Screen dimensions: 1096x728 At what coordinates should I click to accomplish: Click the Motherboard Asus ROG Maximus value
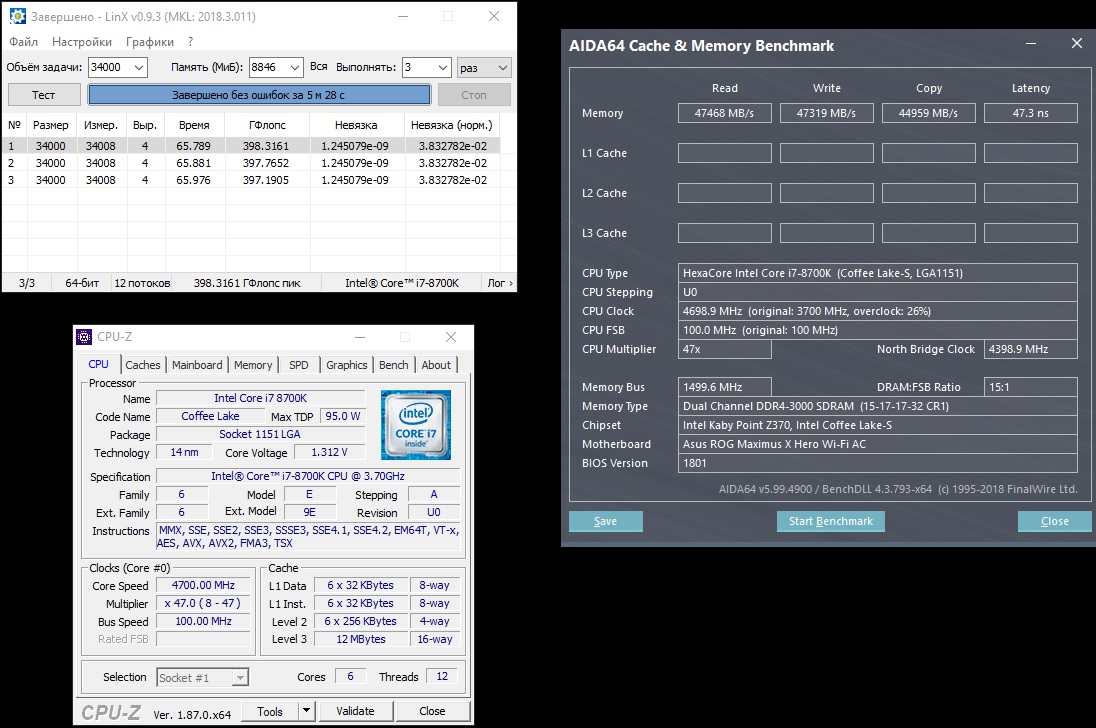878,444
